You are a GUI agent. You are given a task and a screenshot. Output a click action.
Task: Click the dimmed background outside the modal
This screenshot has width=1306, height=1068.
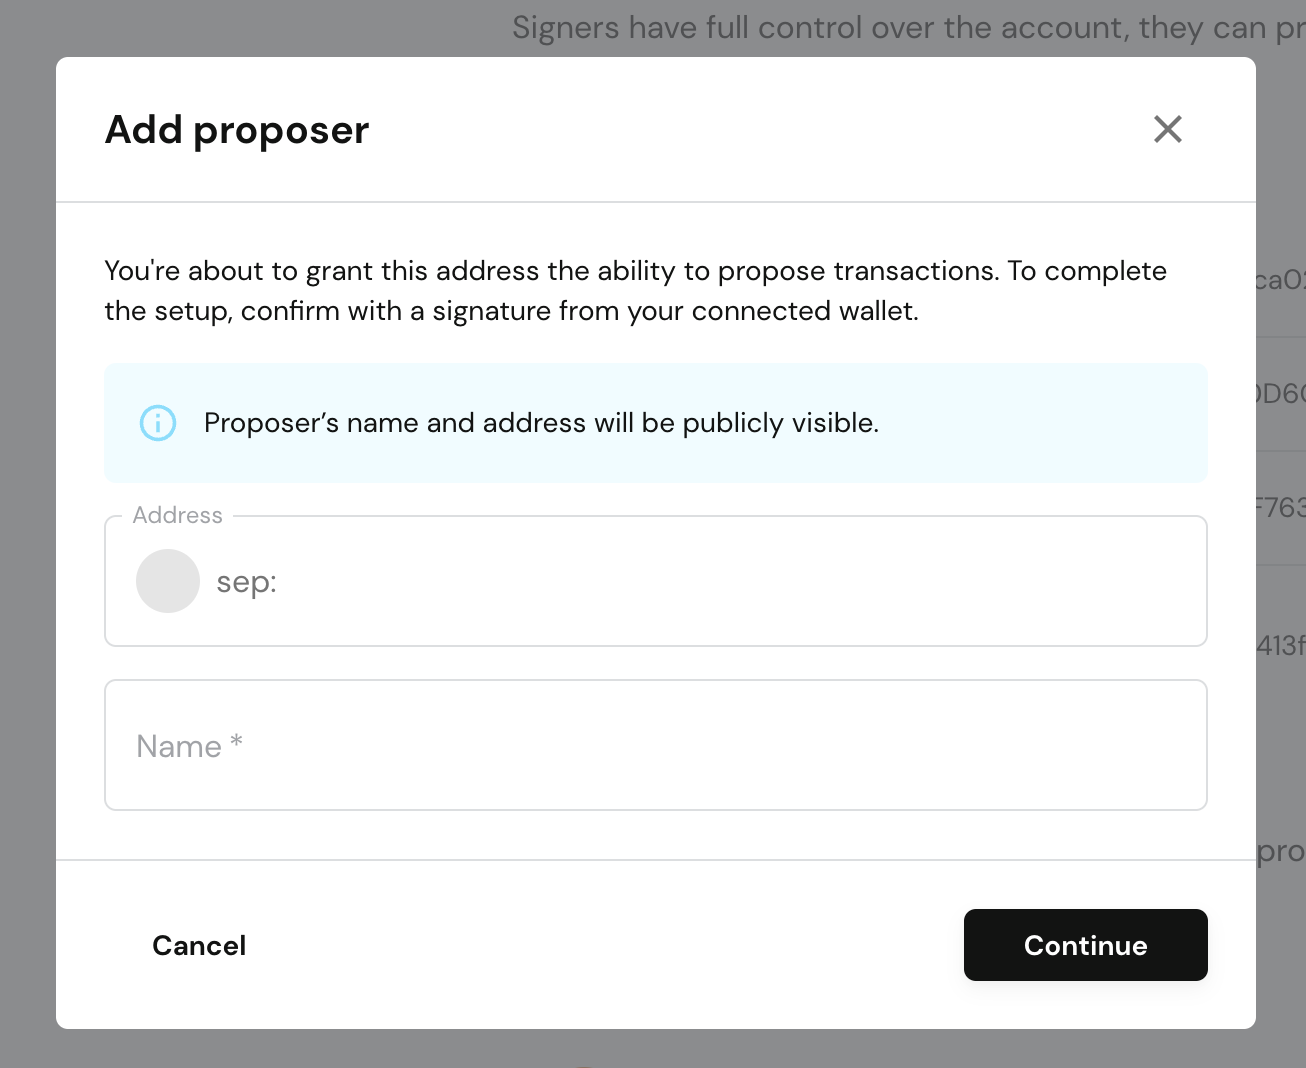(27, 534)
